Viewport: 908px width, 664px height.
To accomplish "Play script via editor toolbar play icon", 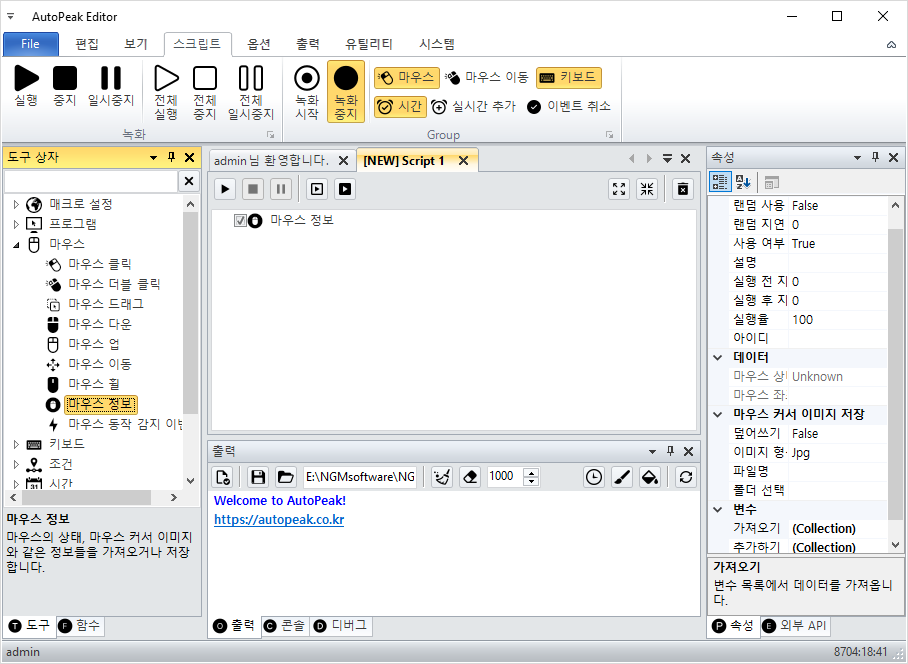I will [x=225, y=189].
